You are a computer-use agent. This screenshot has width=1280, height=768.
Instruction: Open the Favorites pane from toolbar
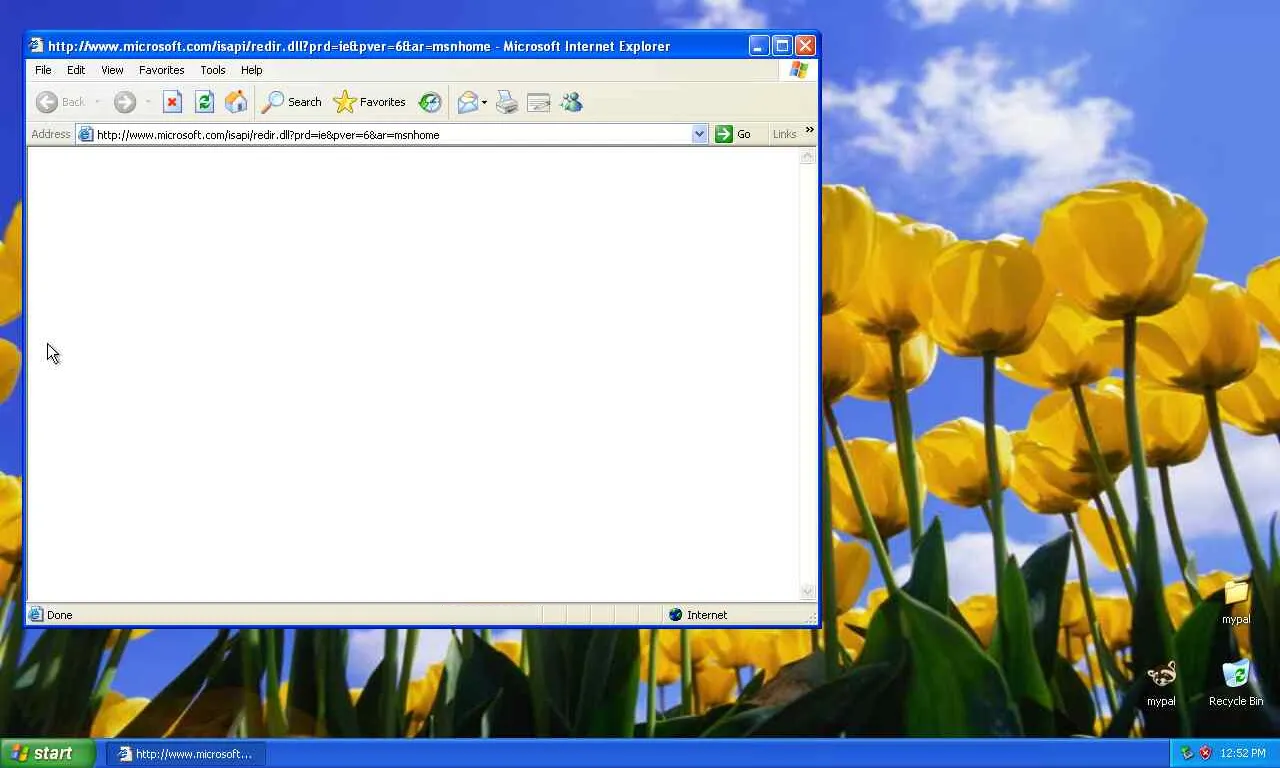tap(369, 102)
